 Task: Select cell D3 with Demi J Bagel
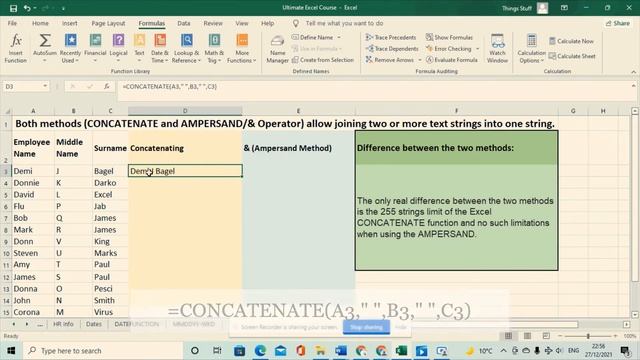pos(185,171)
